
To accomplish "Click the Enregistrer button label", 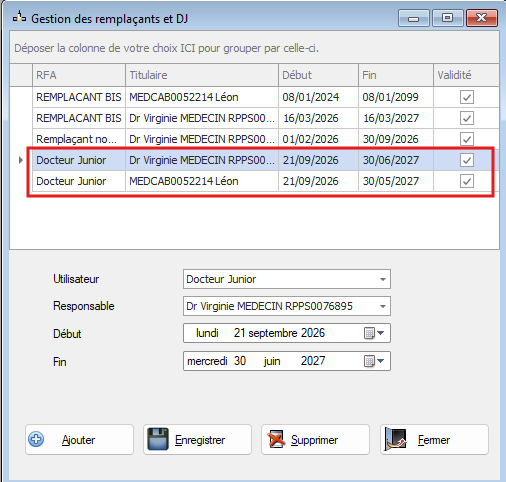I will coord(200,440).
